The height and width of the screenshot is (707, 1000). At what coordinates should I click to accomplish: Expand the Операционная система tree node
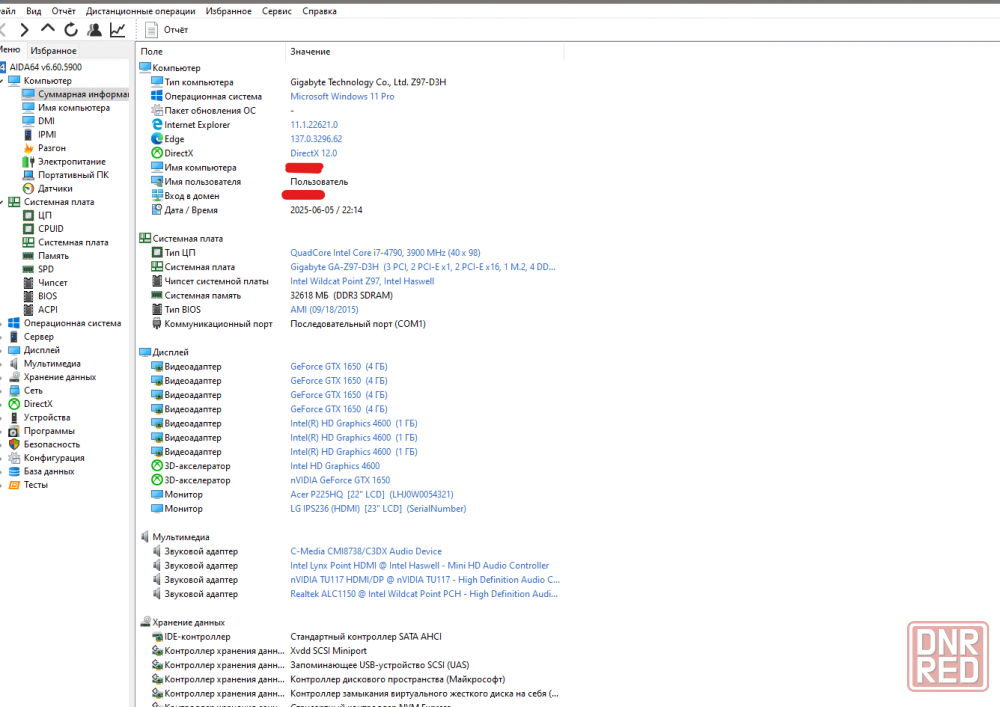coord(2,323)
